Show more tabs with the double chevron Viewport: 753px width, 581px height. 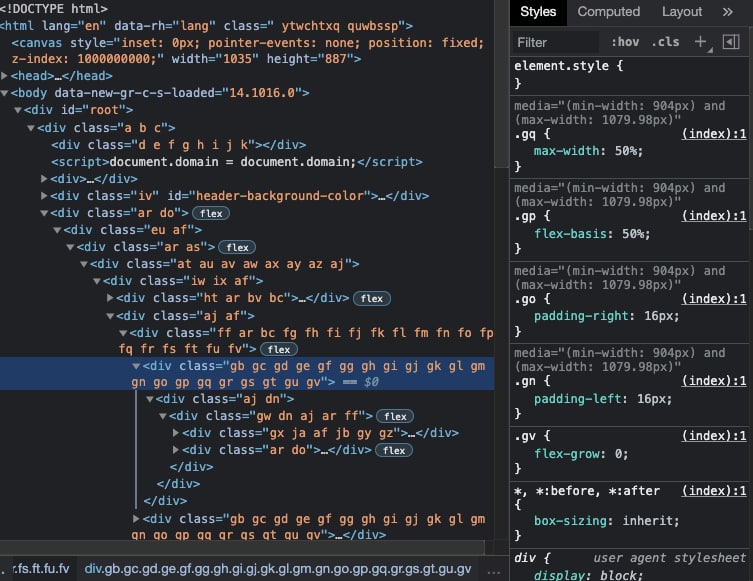point(728,12)
